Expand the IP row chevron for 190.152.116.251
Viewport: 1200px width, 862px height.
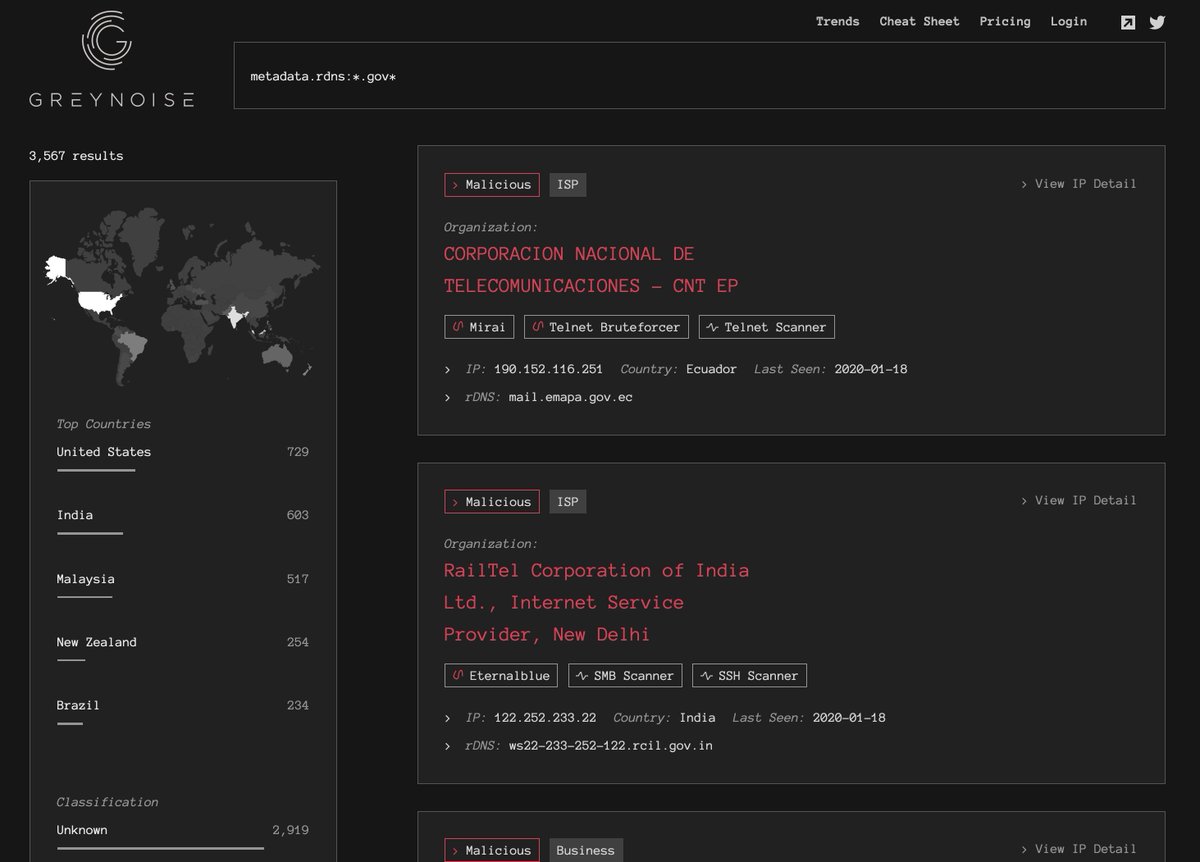(x=448, y=370)
